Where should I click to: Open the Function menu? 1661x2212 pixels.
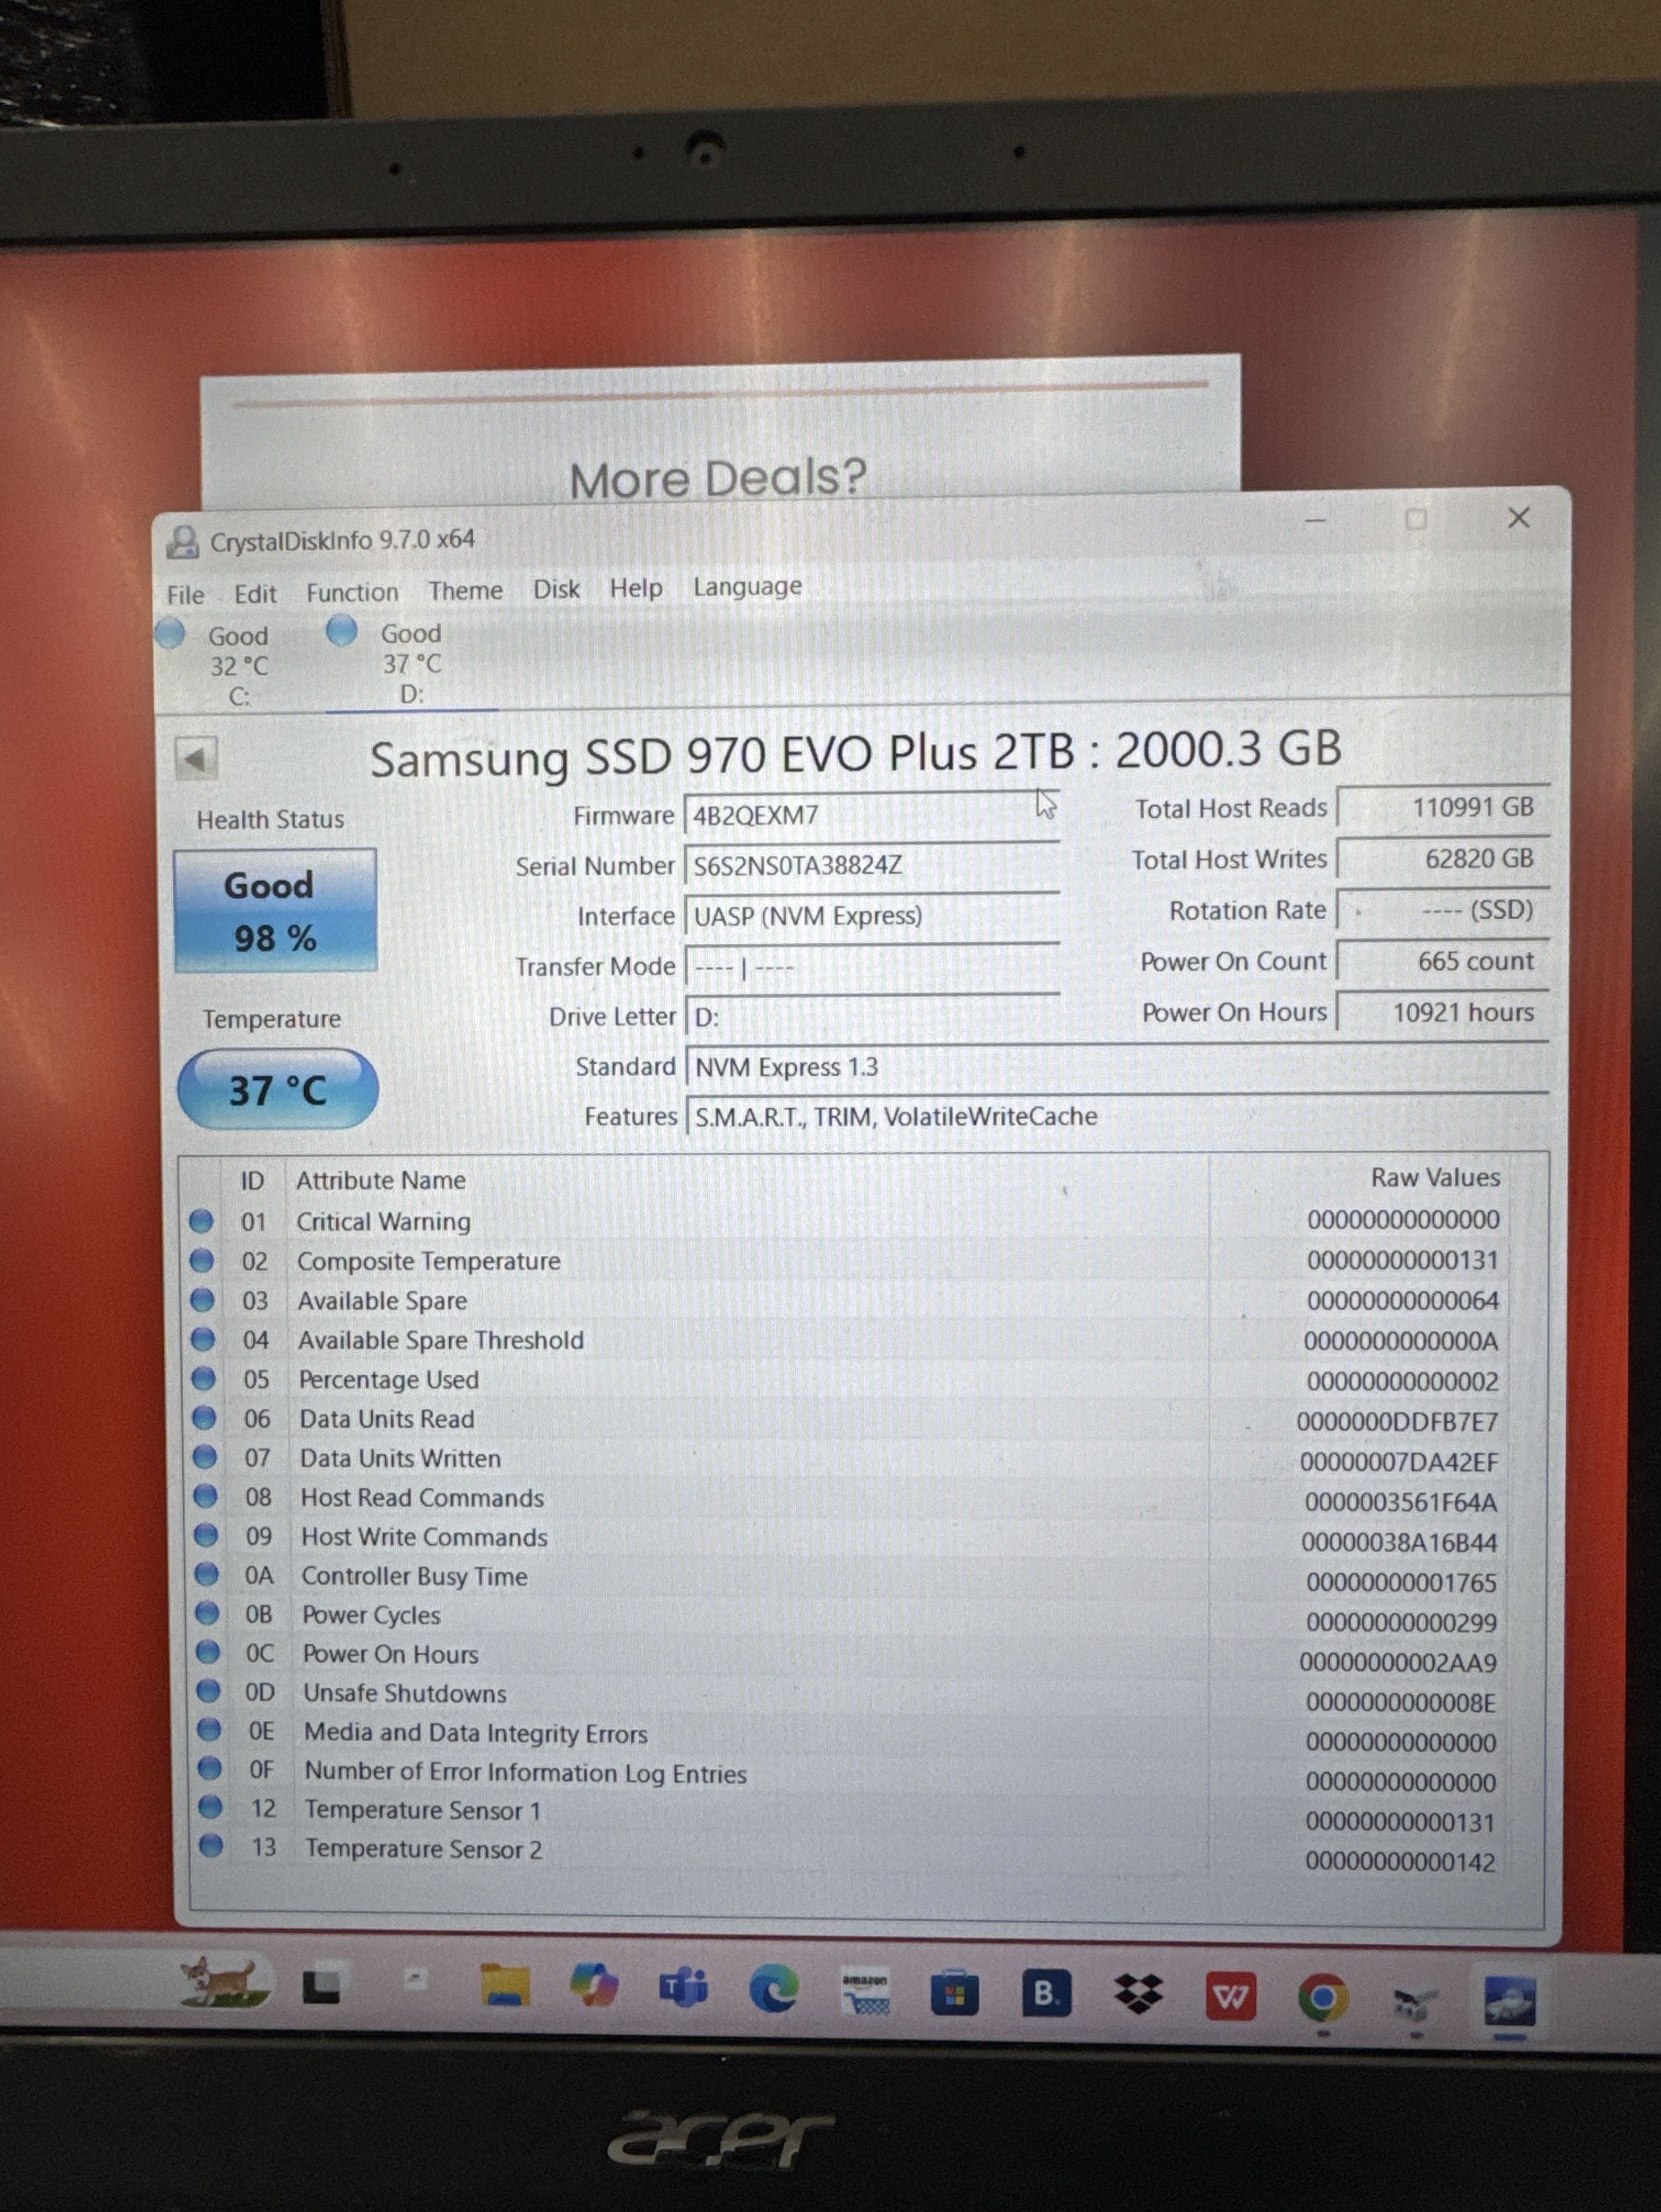point(352,592)
